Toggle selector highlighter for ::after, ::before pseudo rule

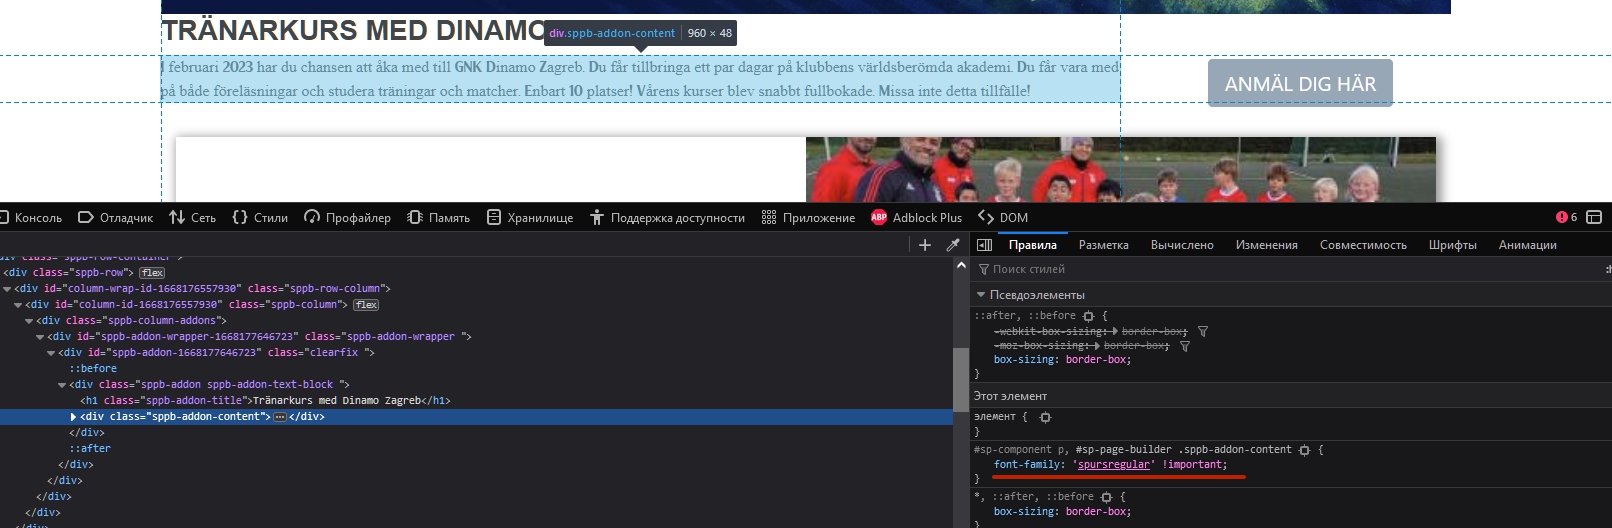point(1088,316)
